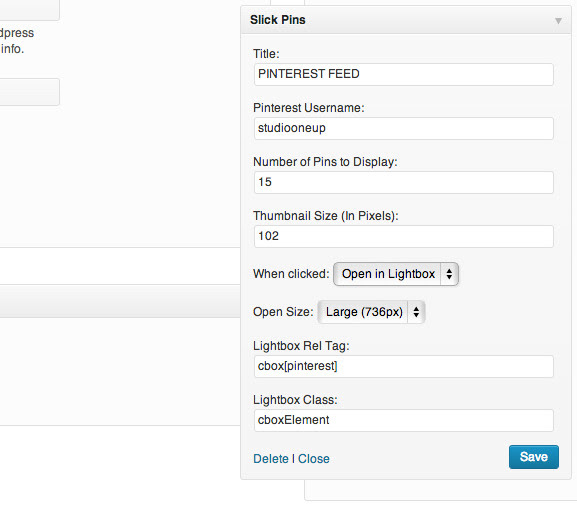Click the Lightbox Class input field
The width and height of the screenshot is (577, 515).
404,420
